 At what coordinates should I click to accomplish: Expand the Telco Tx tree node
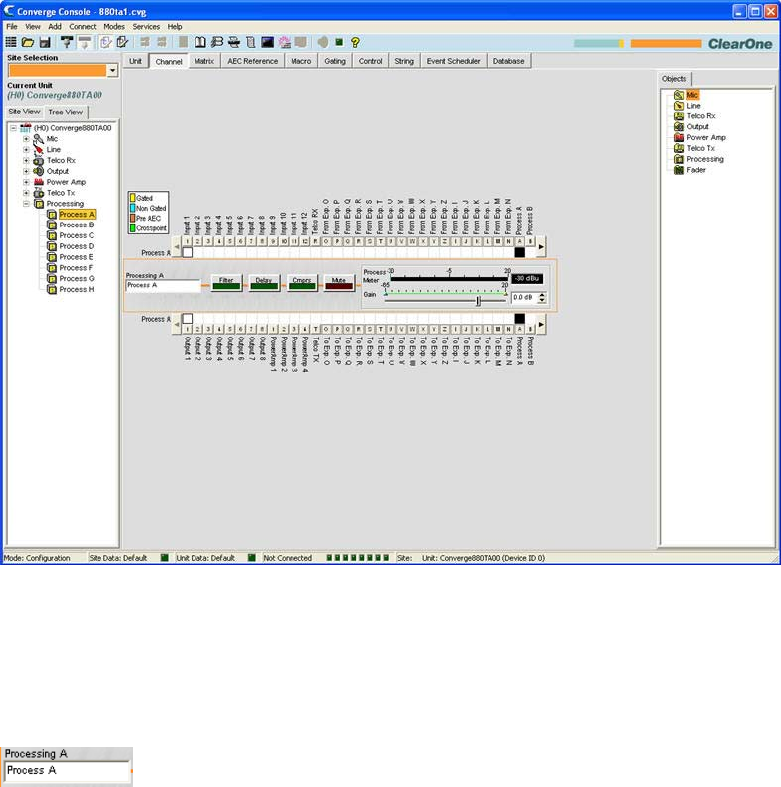pos(26,193)
